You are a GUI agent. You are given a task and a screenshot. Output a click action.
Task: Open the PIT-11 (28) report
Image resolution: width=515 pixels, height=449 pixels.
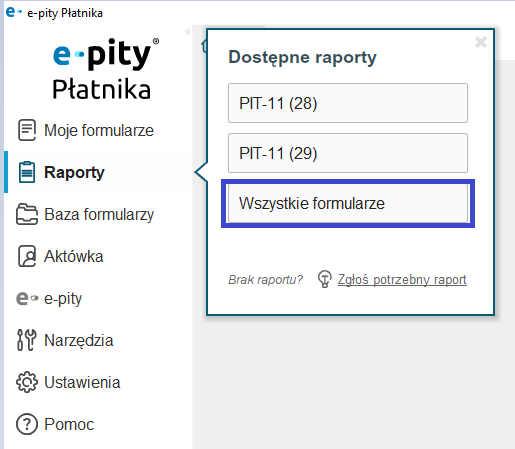[348, 103]
